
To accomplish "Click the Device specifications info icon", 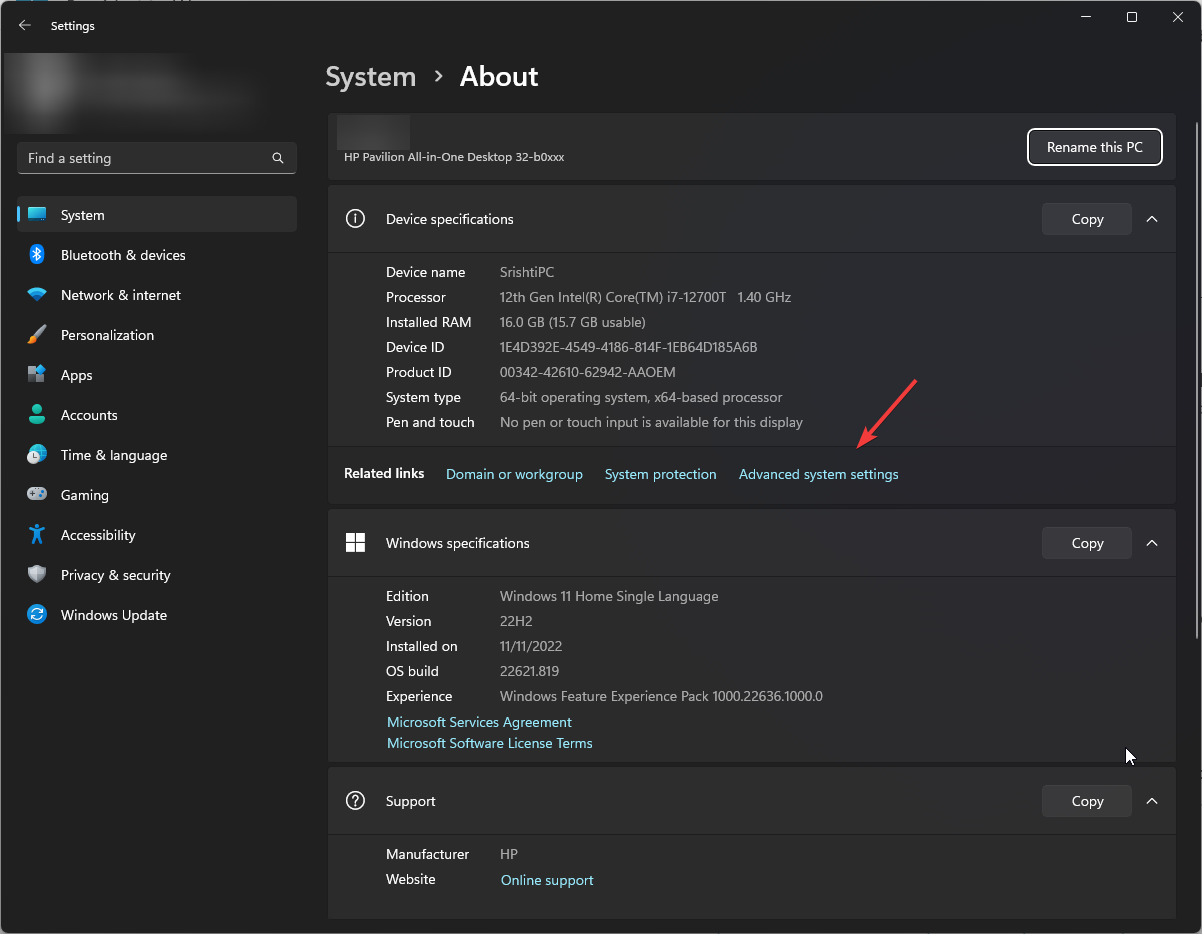I will (355, 218).
